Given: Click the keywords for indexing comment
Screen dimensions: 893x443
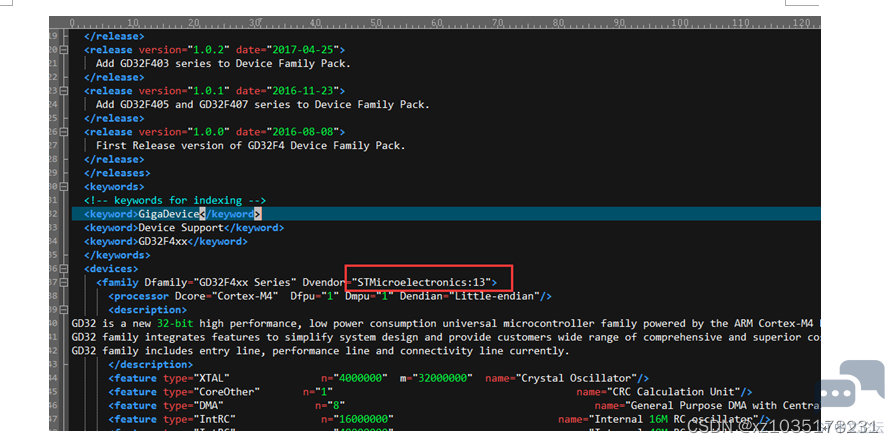Looking at the screenshot, I should (175, 200).
